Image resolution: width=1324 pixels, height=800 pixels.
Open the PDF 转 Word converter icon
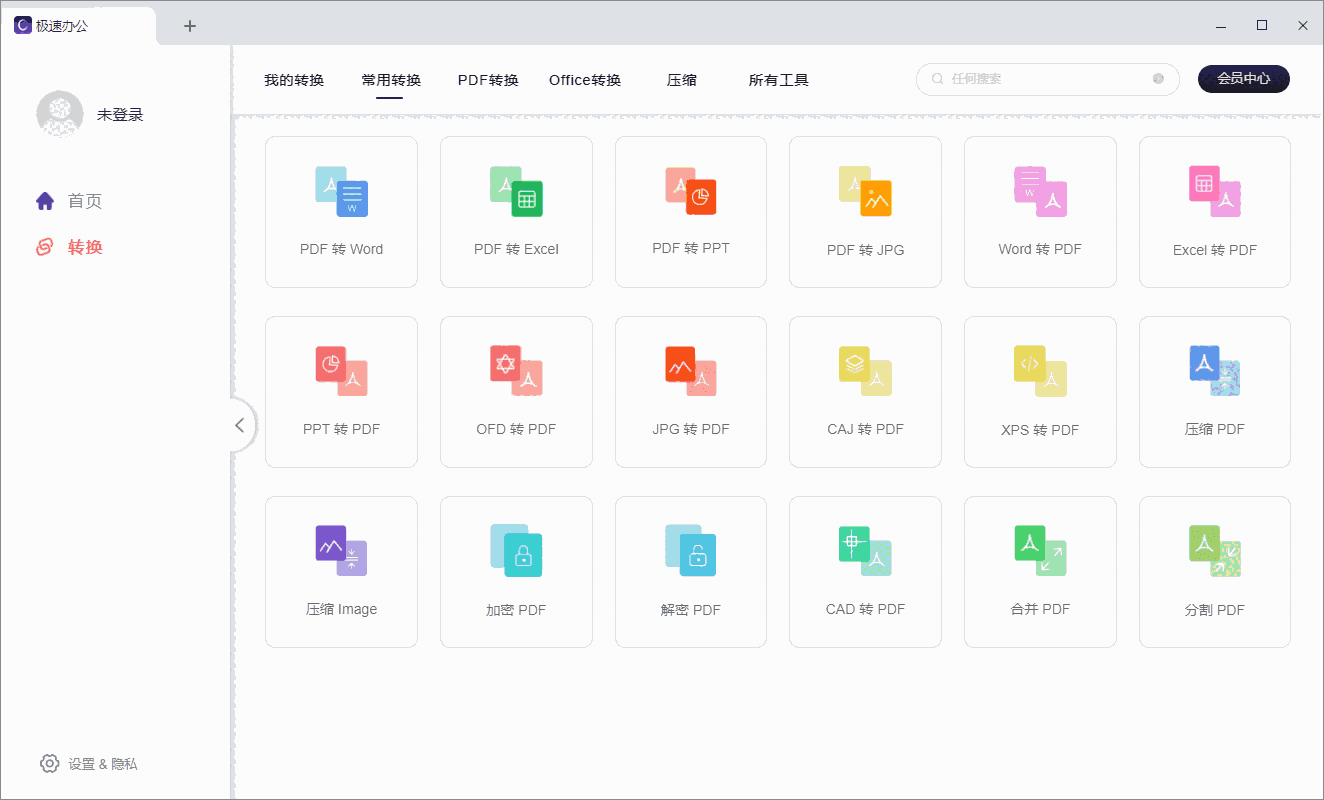click(342, 192)
